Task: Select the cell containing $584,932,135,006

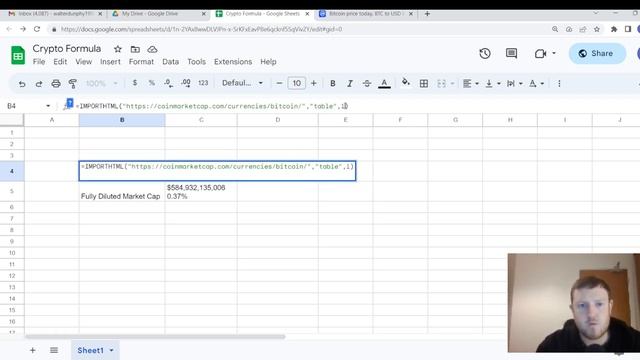Action: click(x=201, y=191)
